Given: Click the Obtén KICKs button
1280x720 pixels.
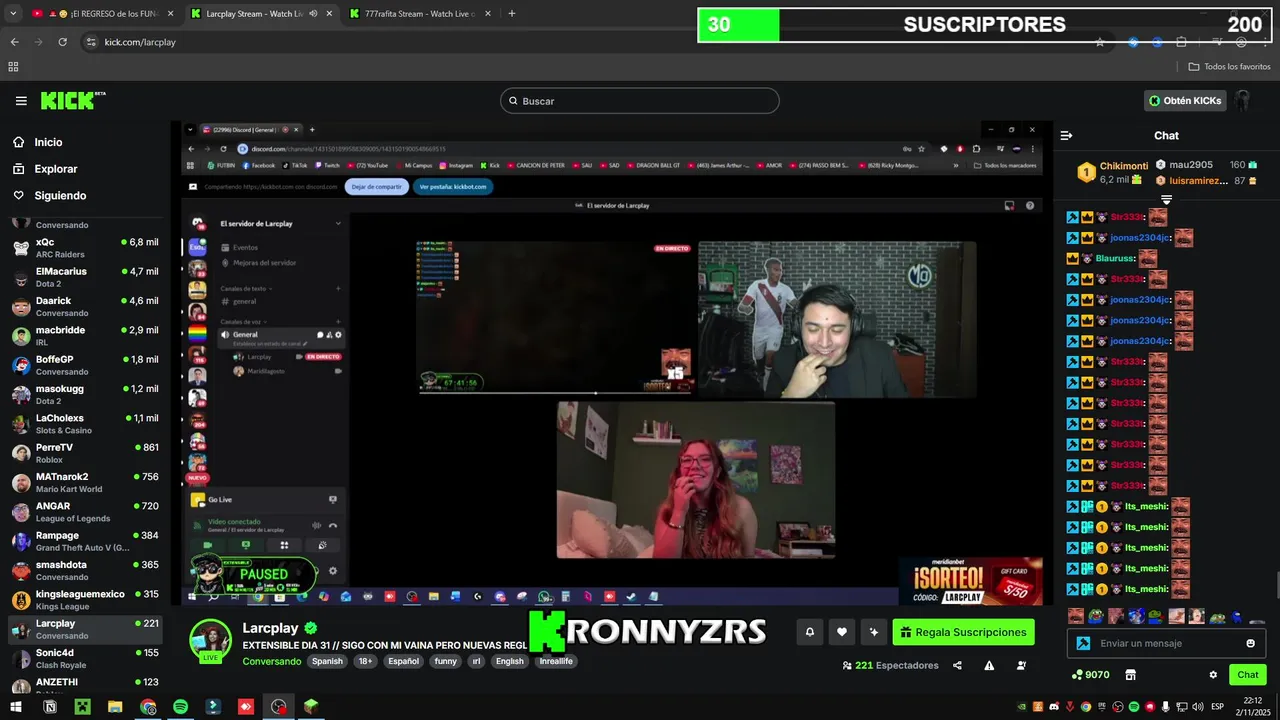Looking at the screenshot, I should (1185, 101).
